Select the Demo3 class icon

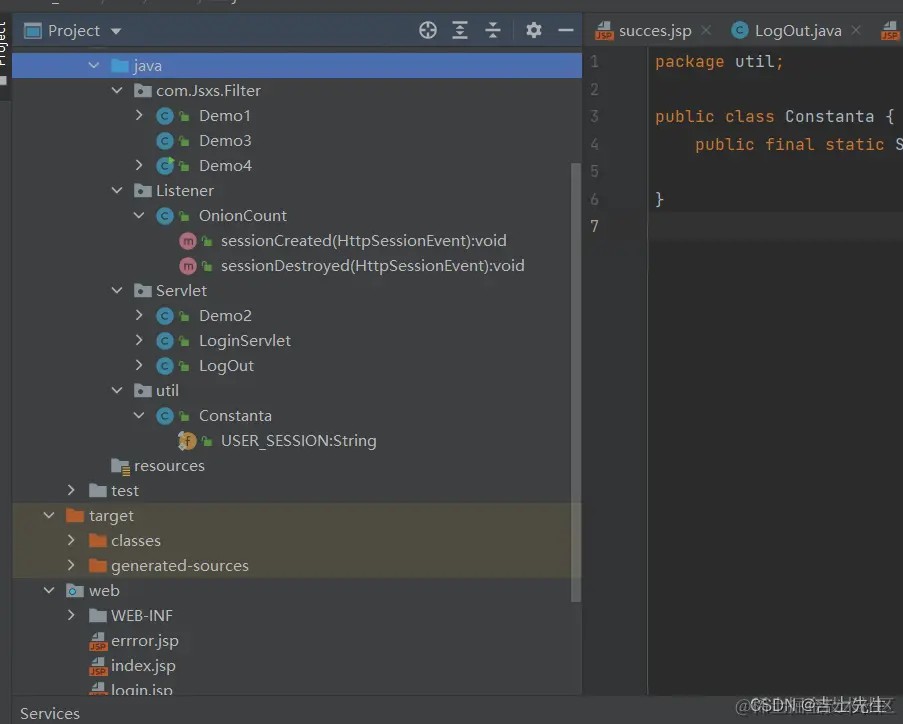point(165,141)
